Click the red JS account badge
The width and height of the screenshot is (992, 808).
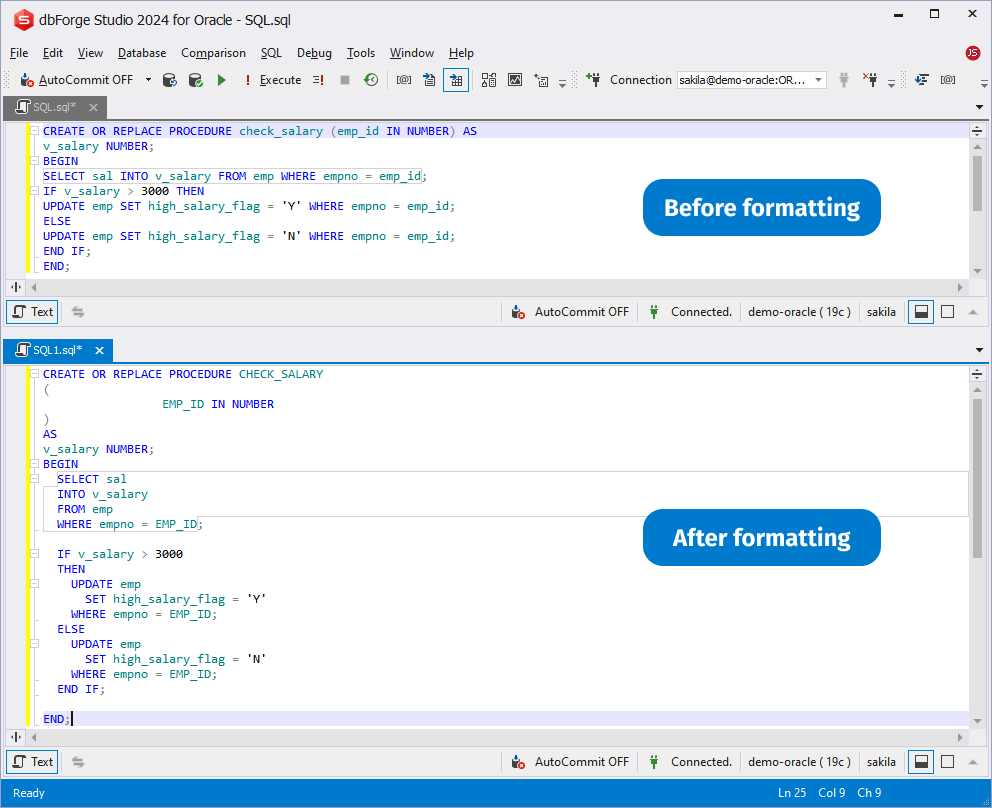972,53
